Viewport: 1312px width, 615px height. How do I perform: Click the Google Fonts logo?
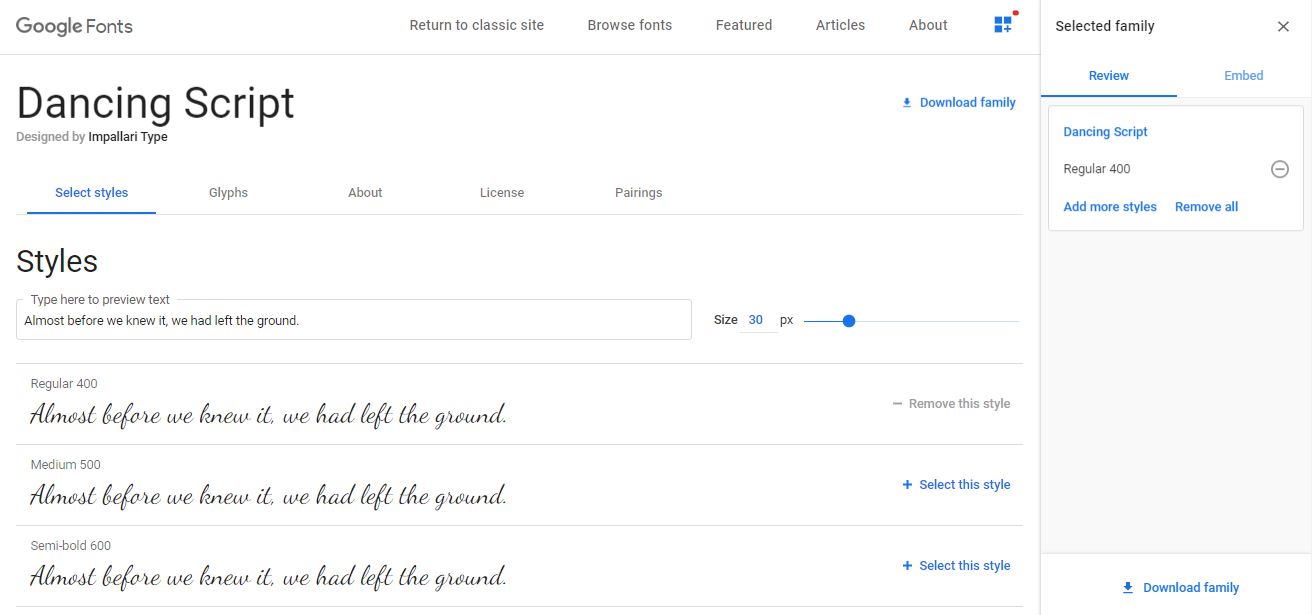pyautogui.click(x=74, y=26)
